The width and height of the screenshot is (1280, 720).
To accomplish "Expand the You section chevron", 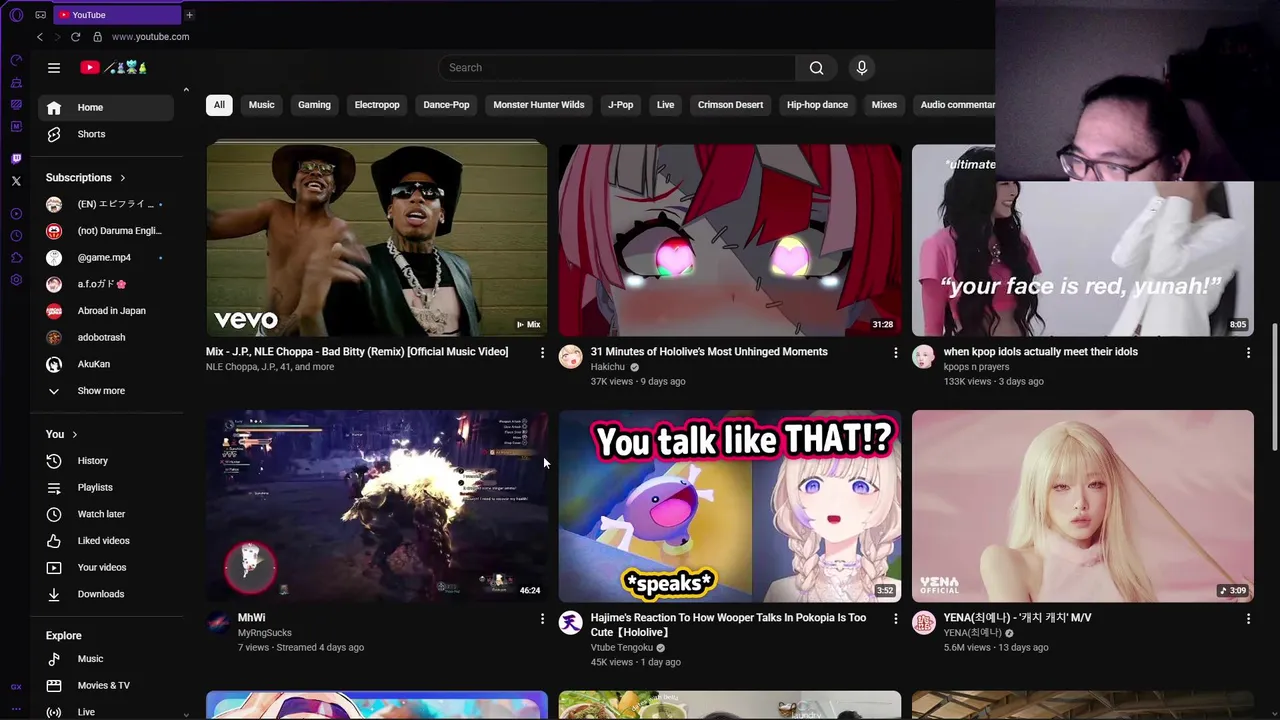I will pos(74,434).
